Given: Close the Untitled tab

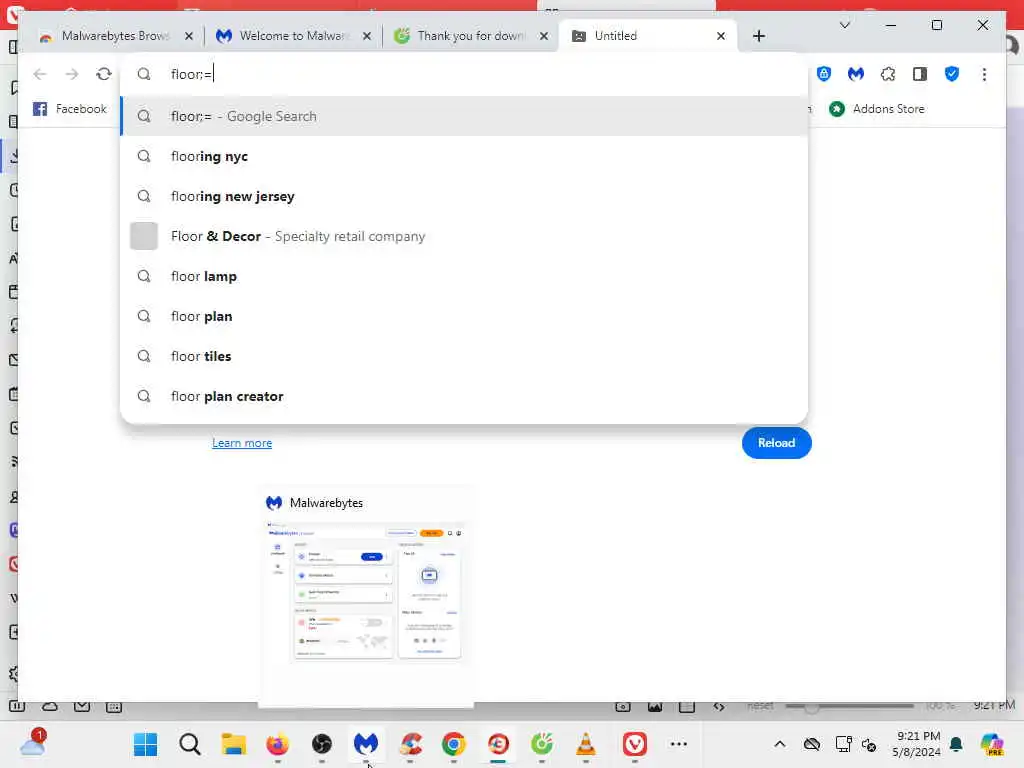Looking at the screenshot, I should coord(720,36).
